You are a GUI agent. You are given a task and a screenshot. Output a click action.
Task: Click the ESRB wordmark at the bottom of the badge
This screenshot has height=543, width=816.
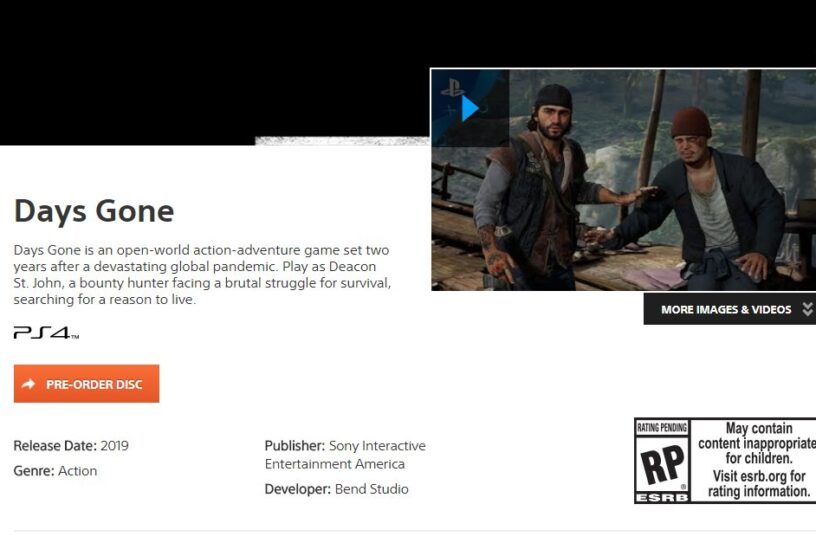(662, 498)
